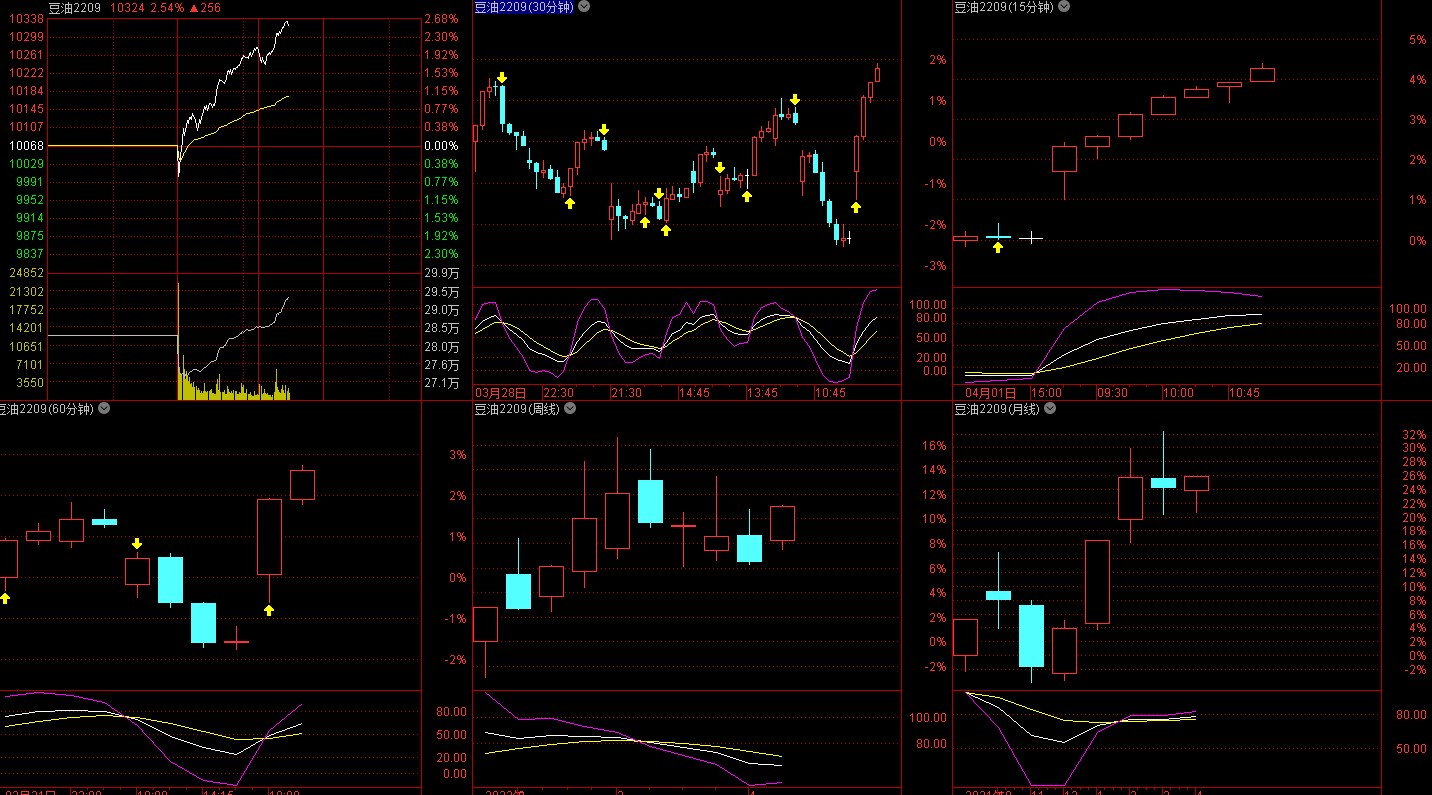1432x795 pixels.
Task: Click the yellow down-arrow signal in 60-minute chart
Action: pos(137,544)
